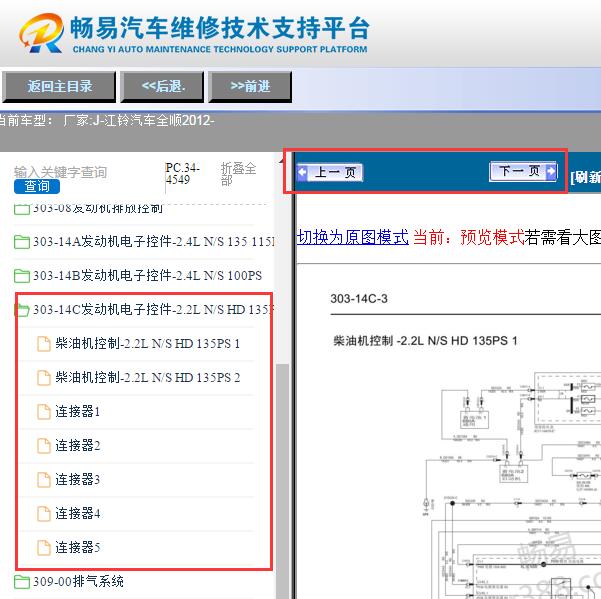Screen dimensions: 601x599
Task: Focus the 输入关键字查询 search field
Action: click(x=60, y=172)
